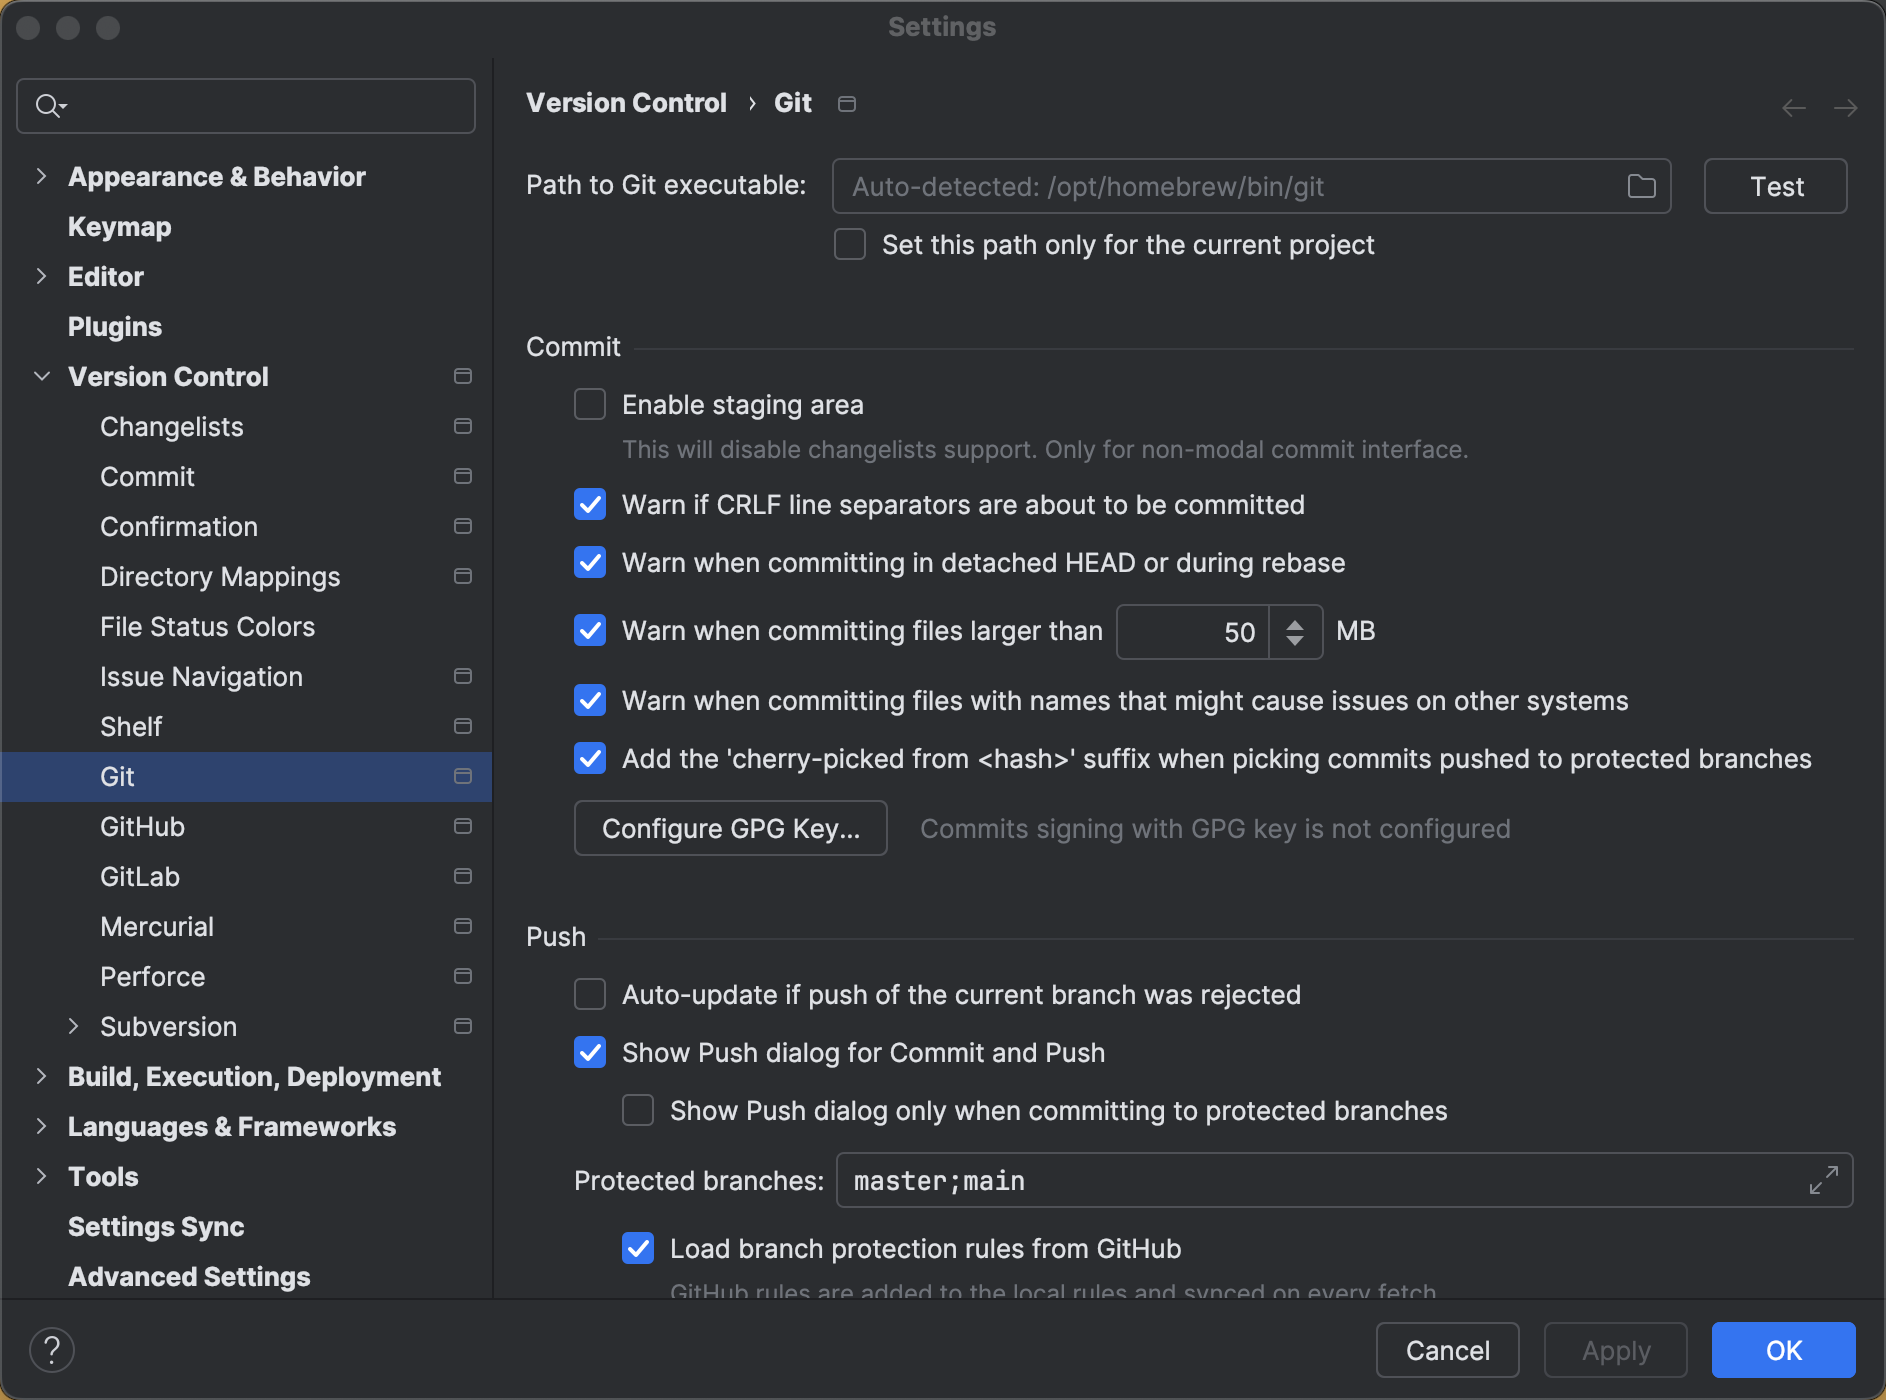This screenshot has height=1400, width=1886.
Task: Collapse the Version Control section
Action: click(42, 376)
